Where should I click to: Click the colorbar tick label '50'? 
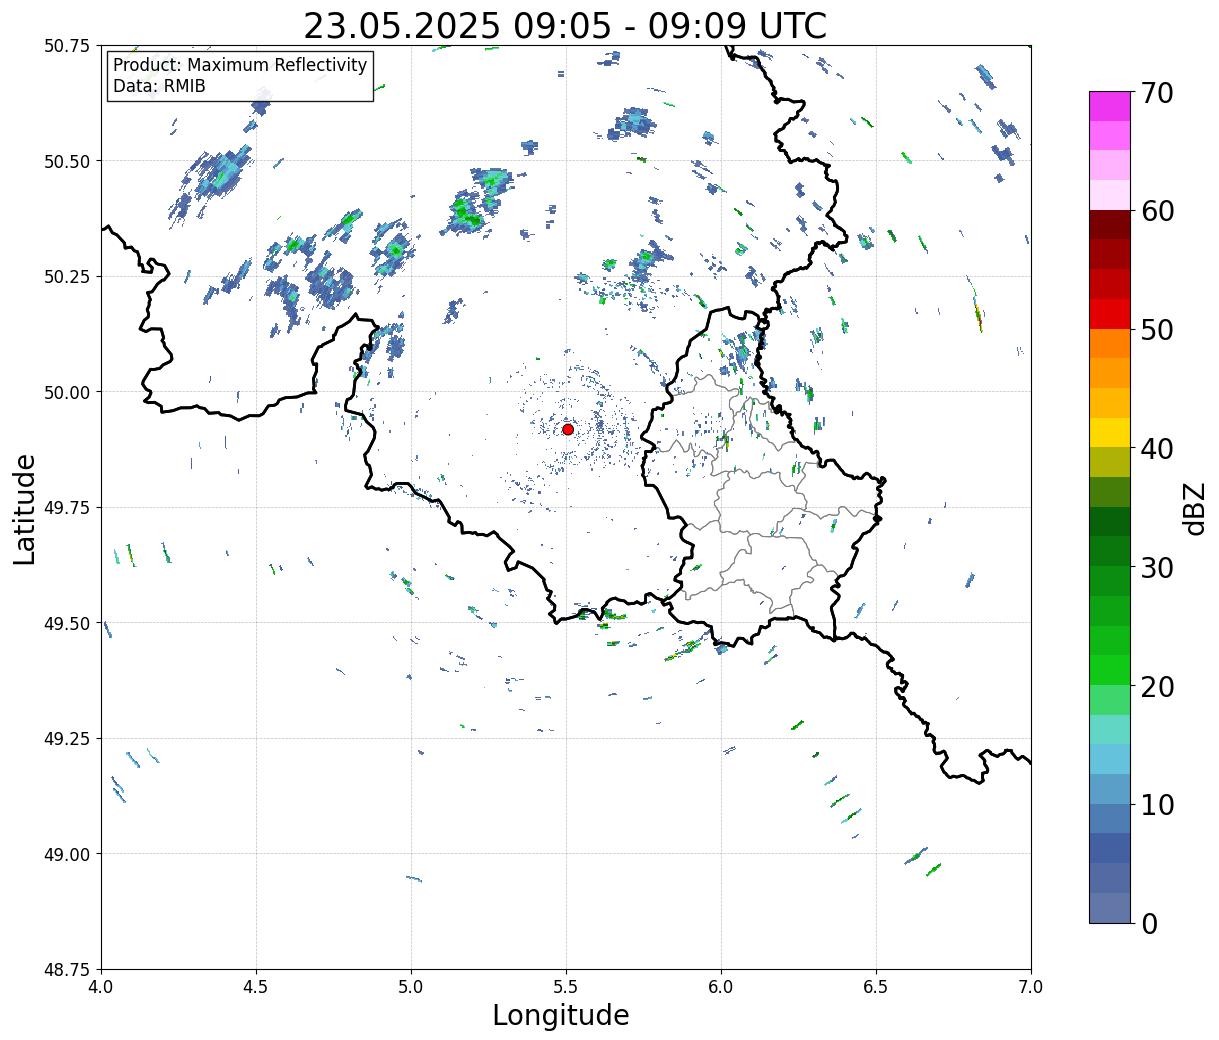point(1156,330)
